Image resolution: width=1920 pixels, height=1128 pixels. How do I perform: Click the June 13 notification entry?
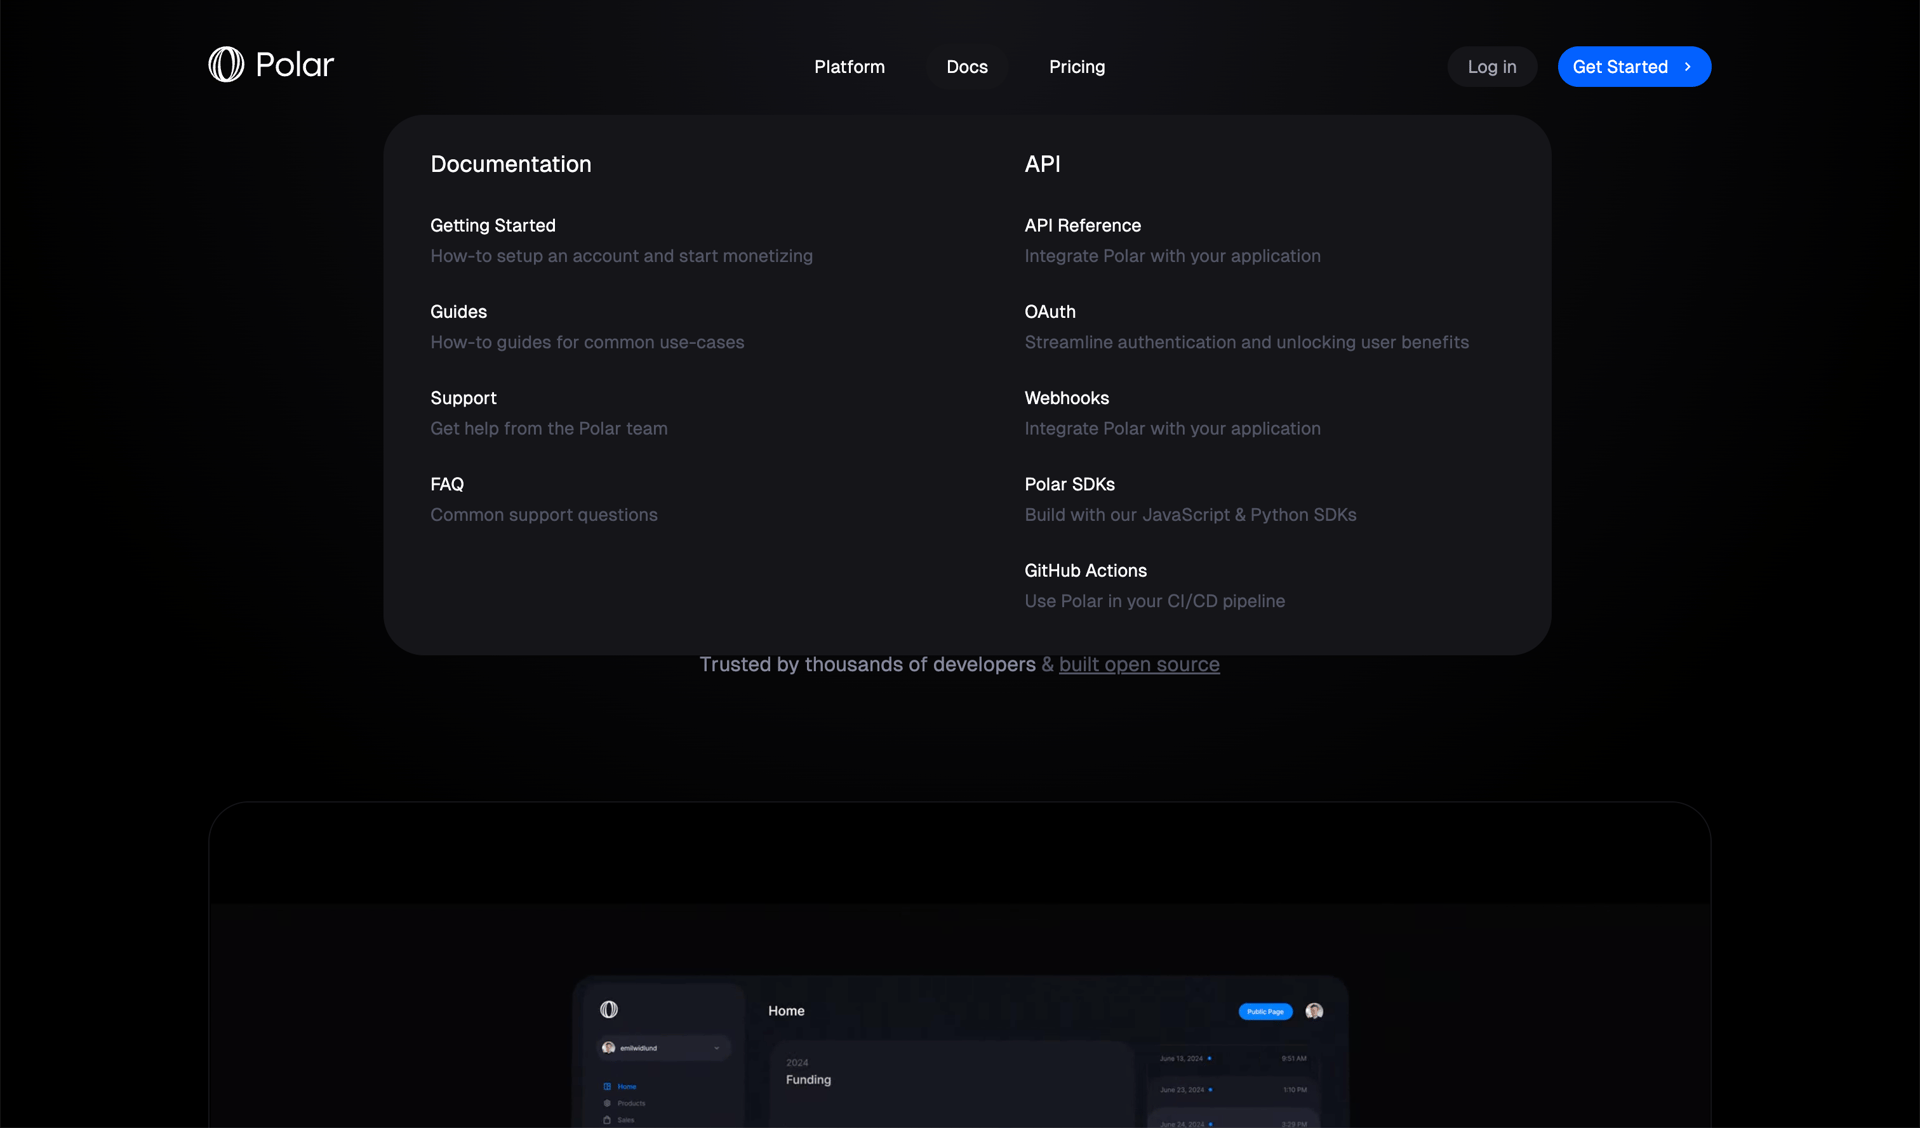[1200, 1059]
